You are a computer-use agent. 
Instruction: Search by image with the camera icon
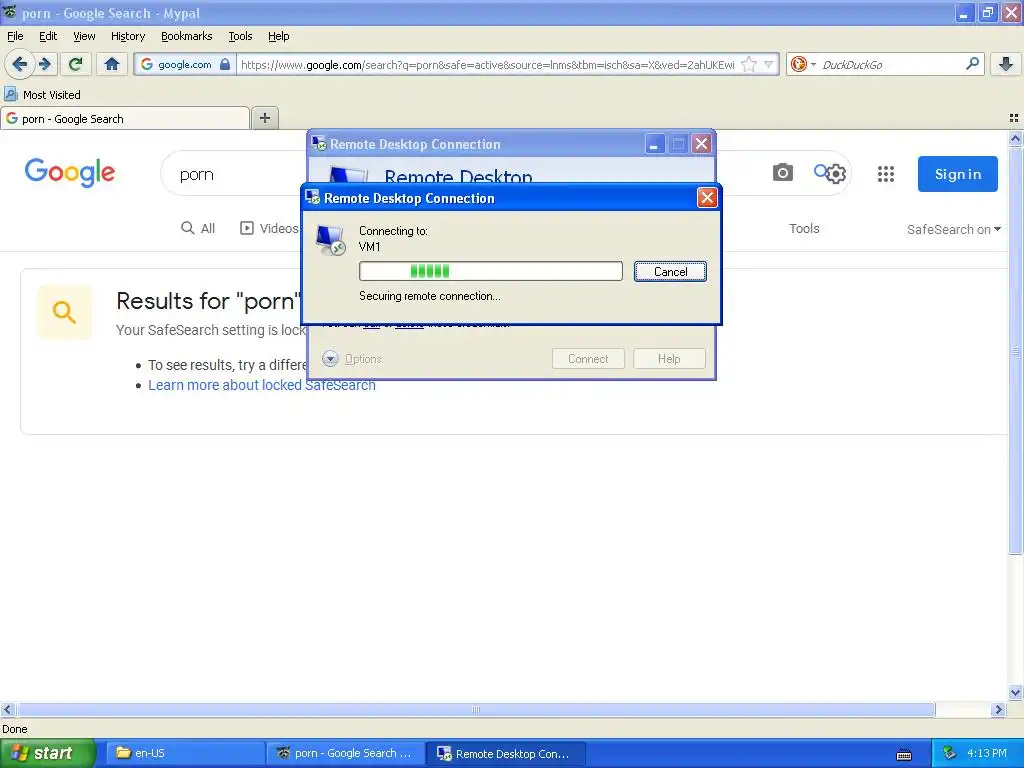[x=782, y=172]
